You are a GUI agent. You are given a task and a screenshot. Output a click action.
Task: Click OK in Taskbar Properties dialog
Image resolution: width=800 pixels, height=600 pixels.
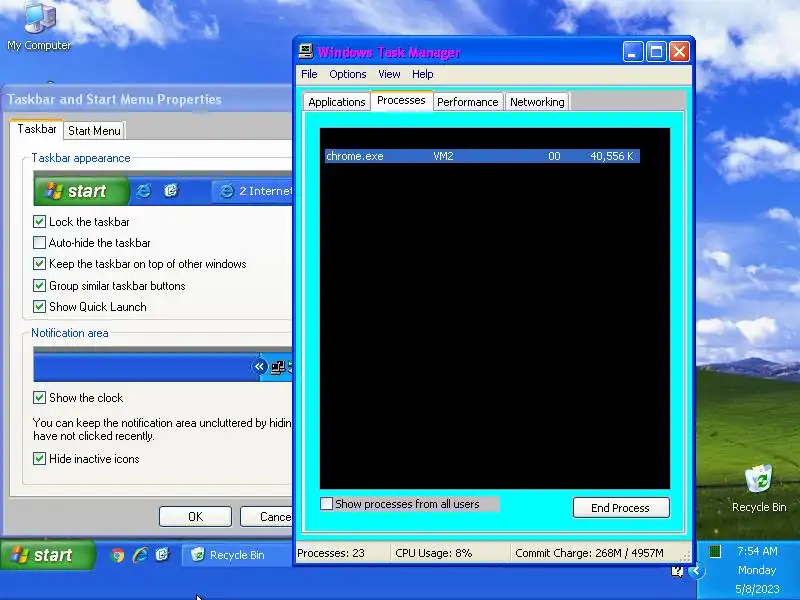[x=195, y=517]
